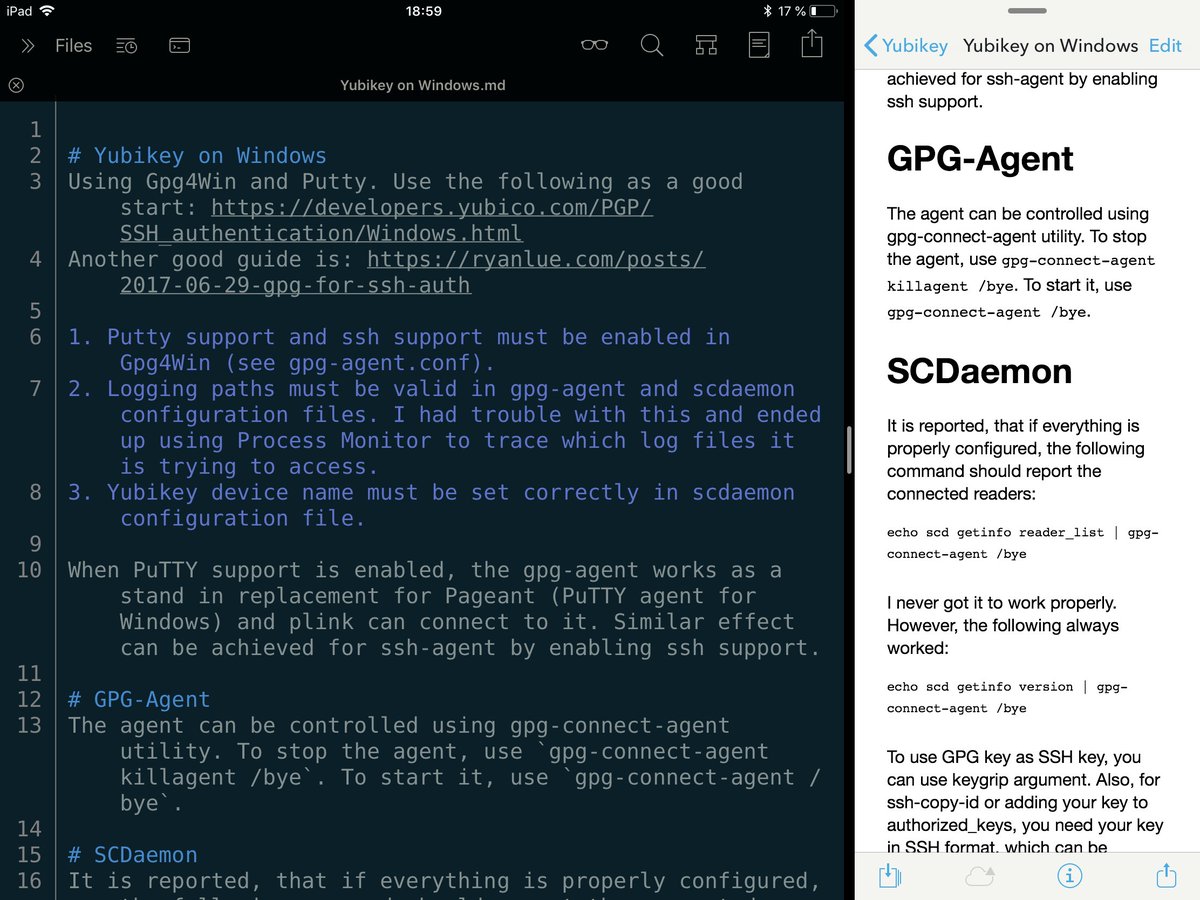Tap the Edit button in the right pane
The image size is (1200, 900).
[x=1165, y=45]
